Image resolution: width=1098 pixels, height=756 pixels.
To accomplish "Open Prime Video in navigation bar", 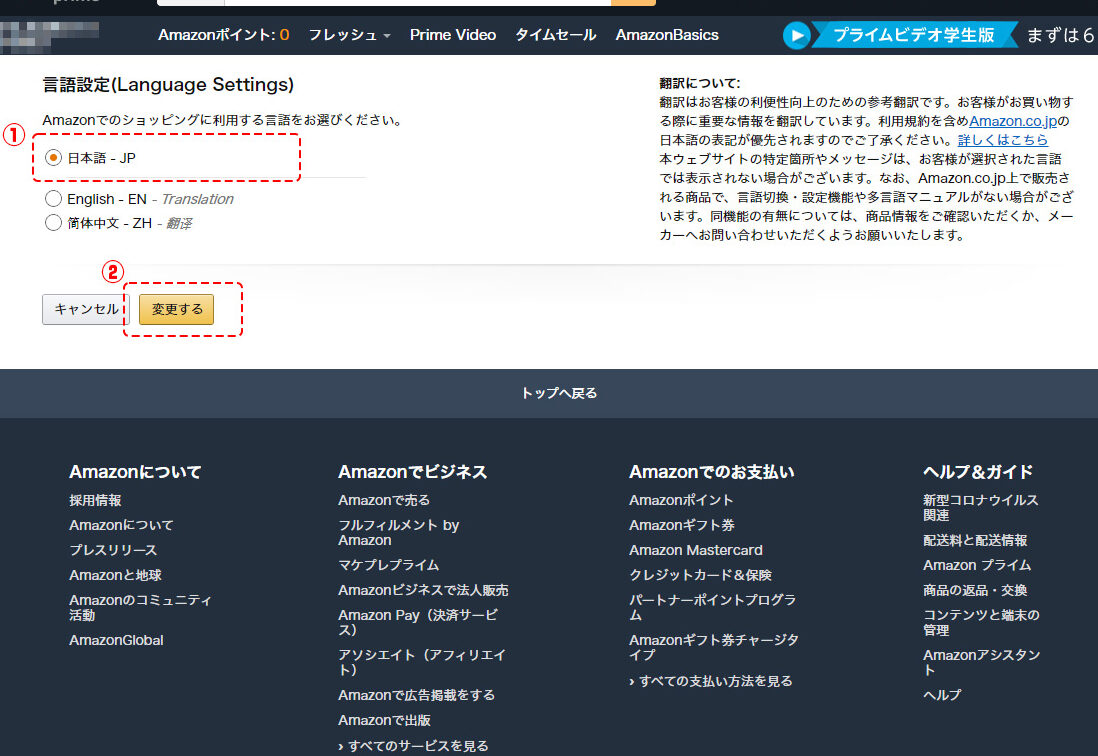I will coord(453,35).
